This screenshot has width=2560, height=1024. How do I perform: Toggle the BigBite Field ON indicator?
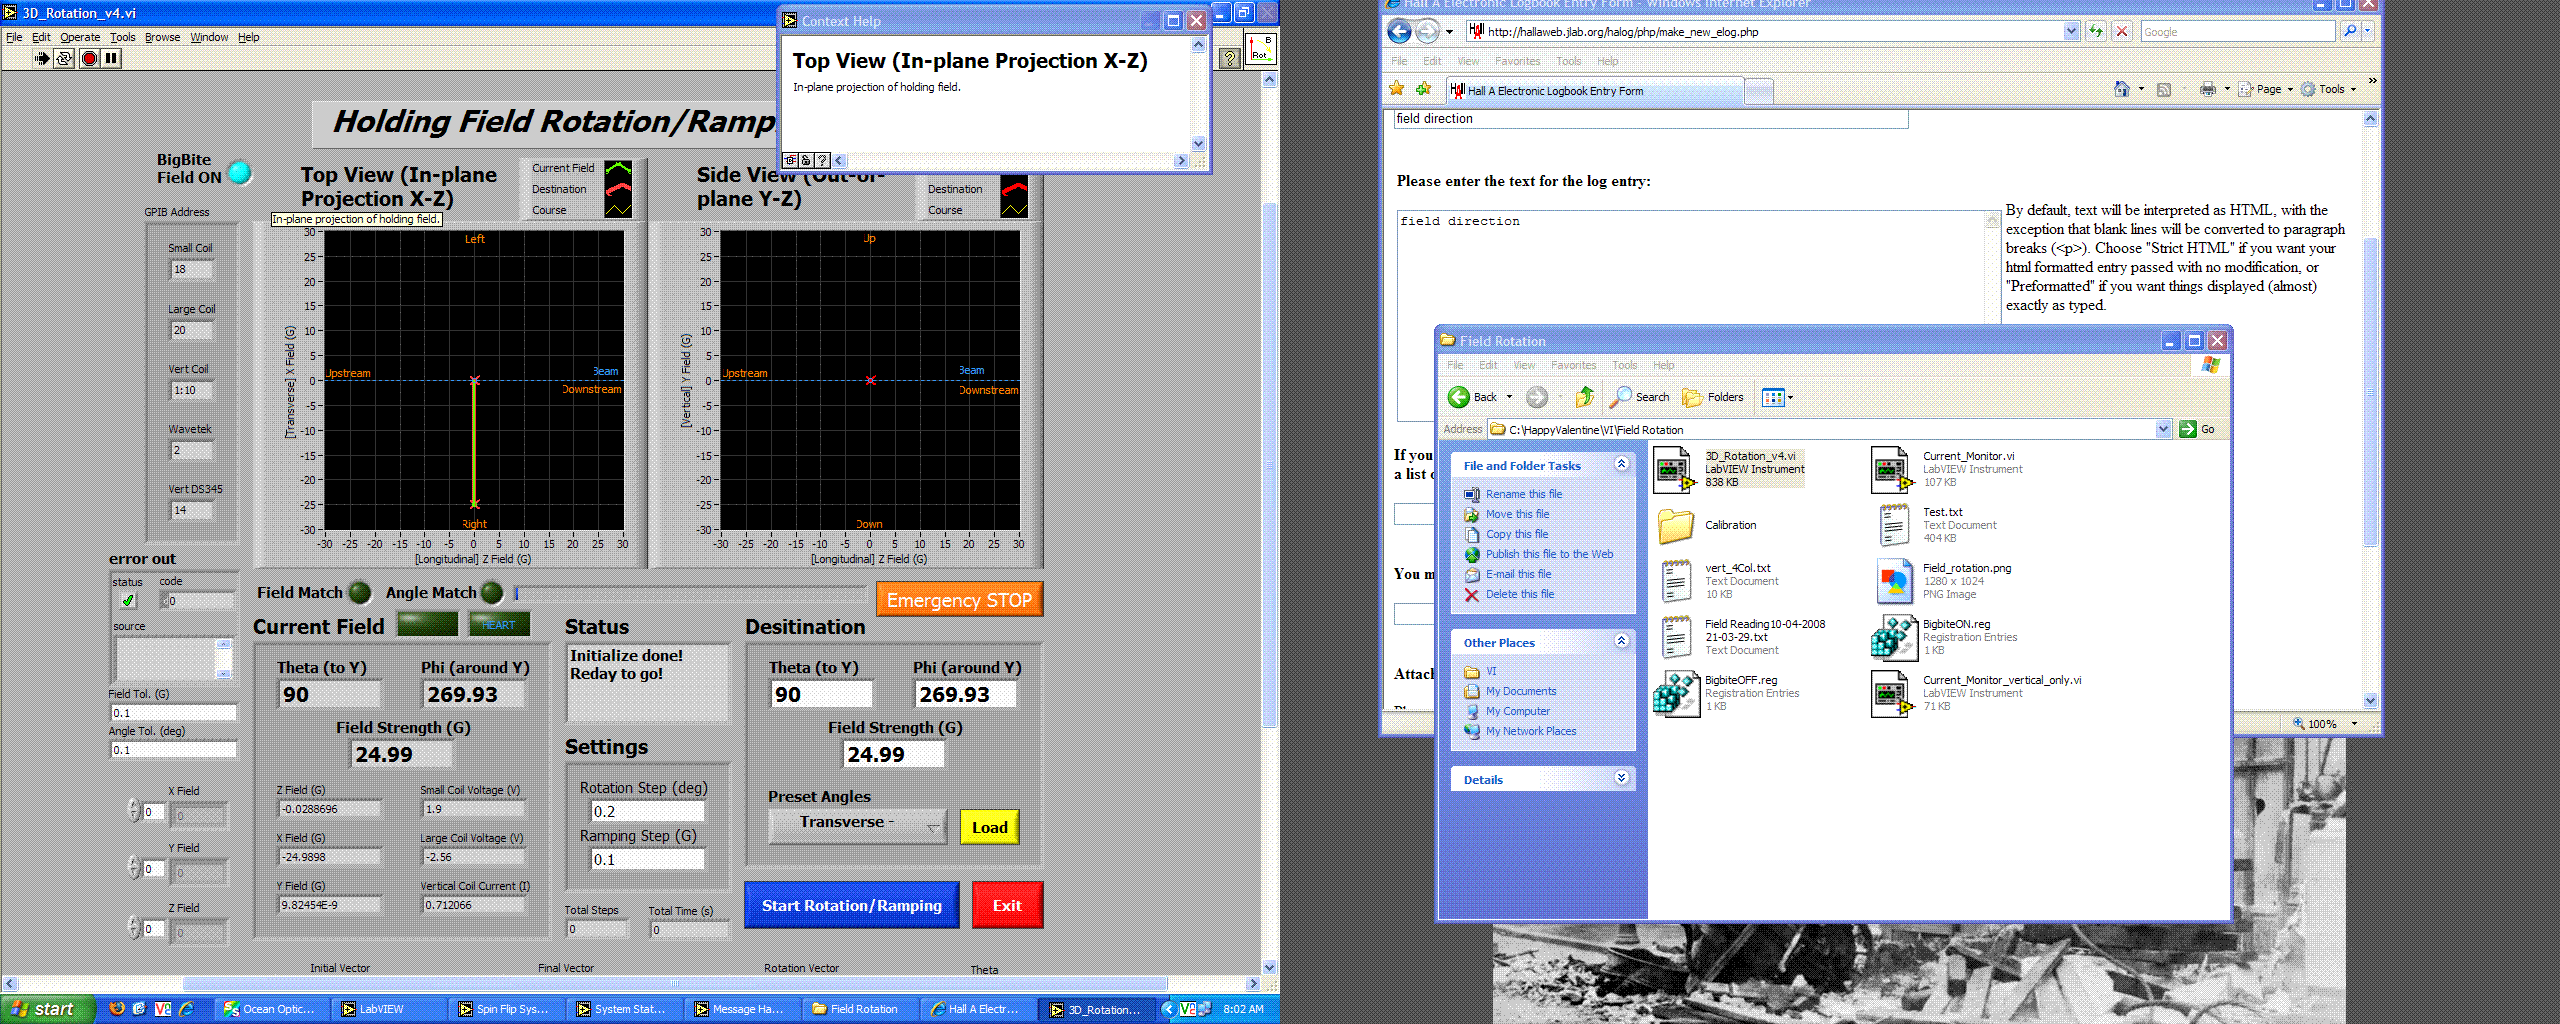coord(240,173)
